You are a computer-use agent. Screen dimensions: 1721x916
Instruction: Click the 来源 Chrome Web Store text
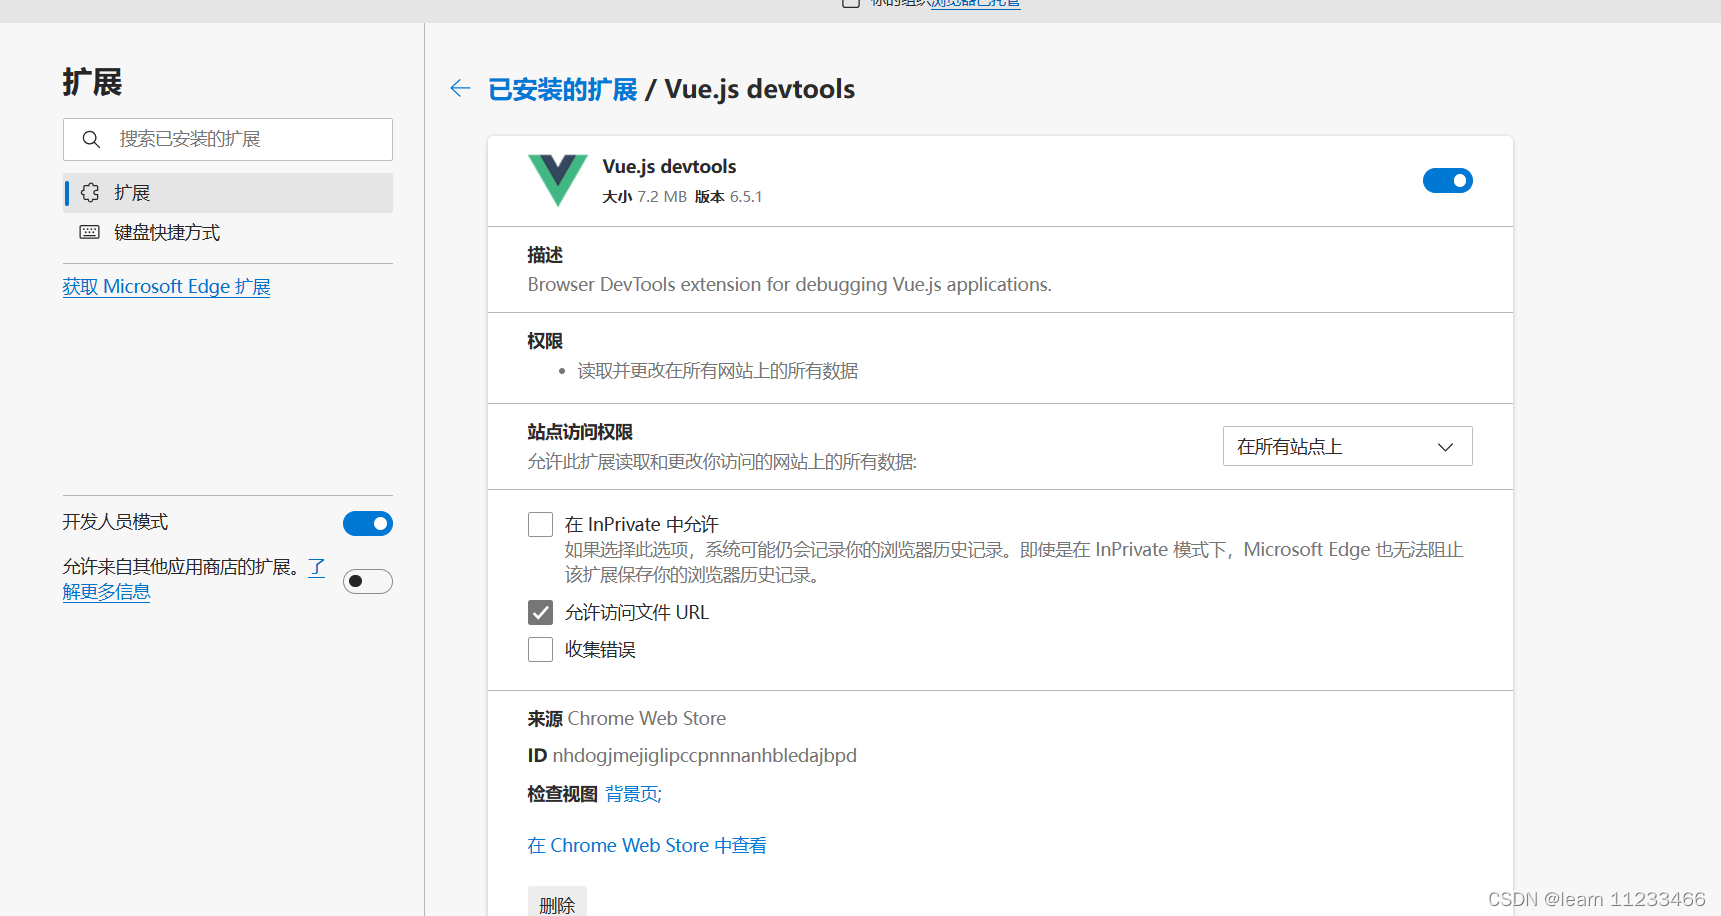click(627, 719)
